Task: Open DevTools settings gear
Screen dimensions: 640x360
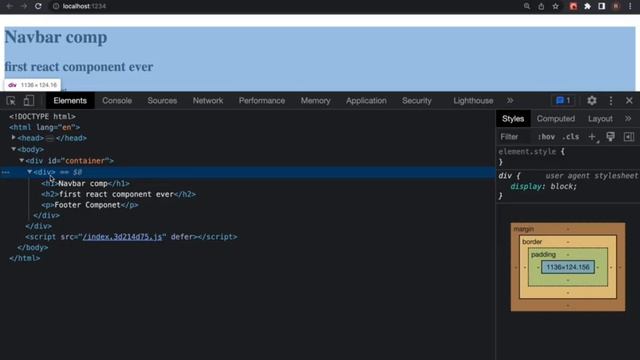Action: pyautogui.click(x=591, y=100)
